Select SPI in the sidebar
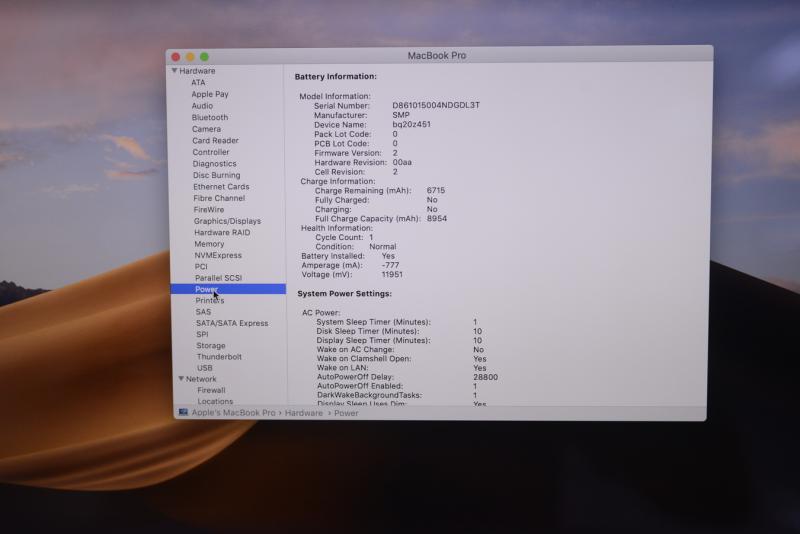 pos(202,334)
